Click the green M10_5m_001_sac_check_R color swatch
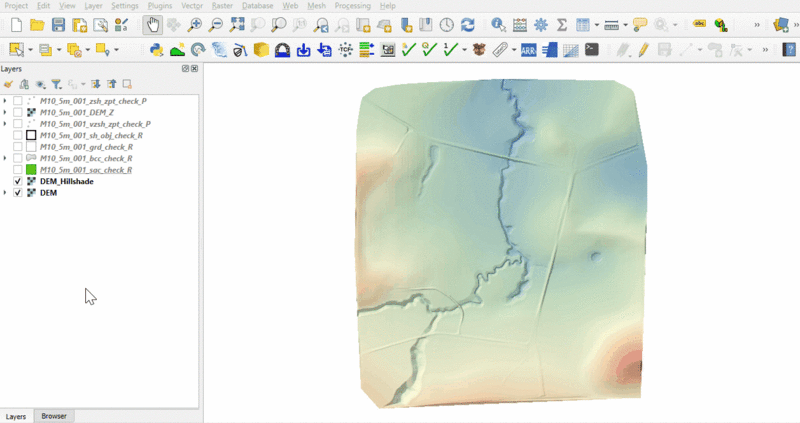This screenshot has height=423, width=800. (x=31, y=170)
